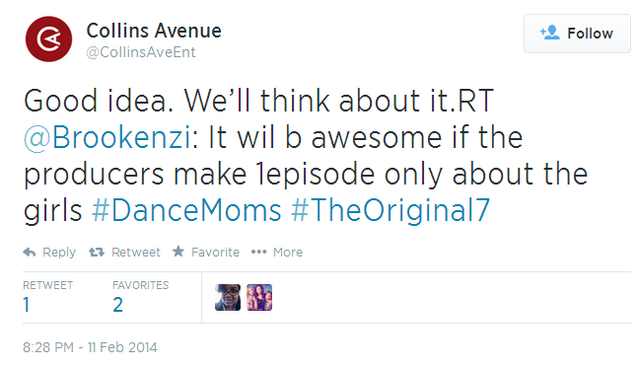Click the Retweet arrows icon
The height and width of the screenshot is (369, 640).
click(97, 252)
